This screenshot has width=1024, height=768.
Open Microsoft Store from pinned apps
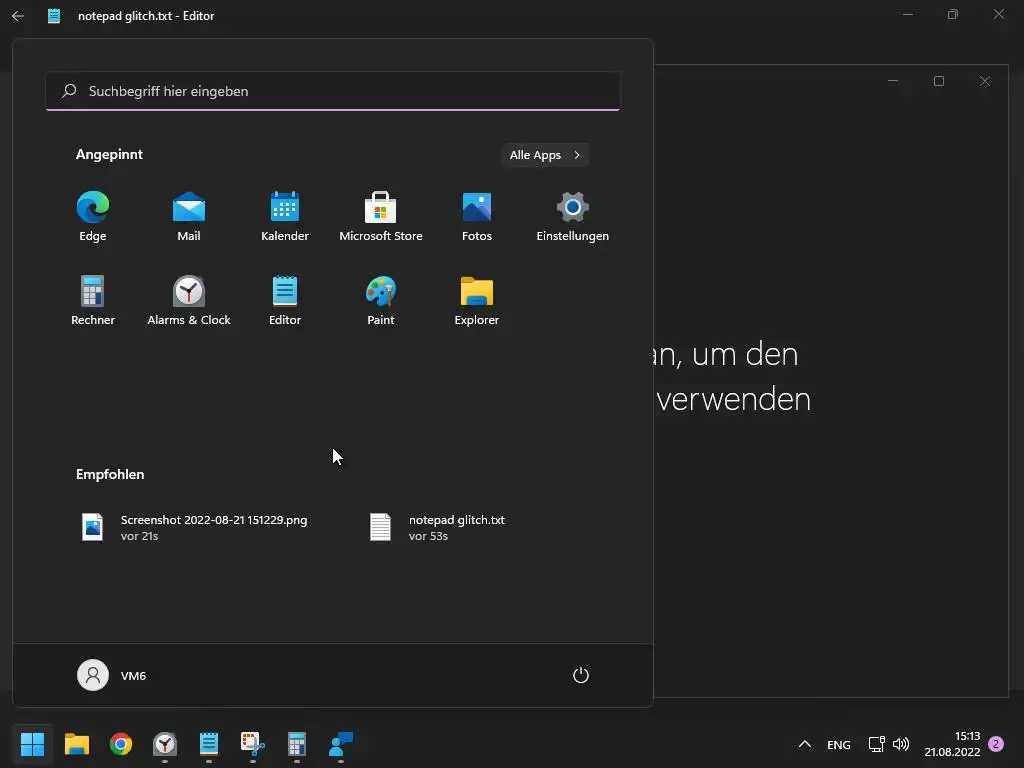click(381, 216)
